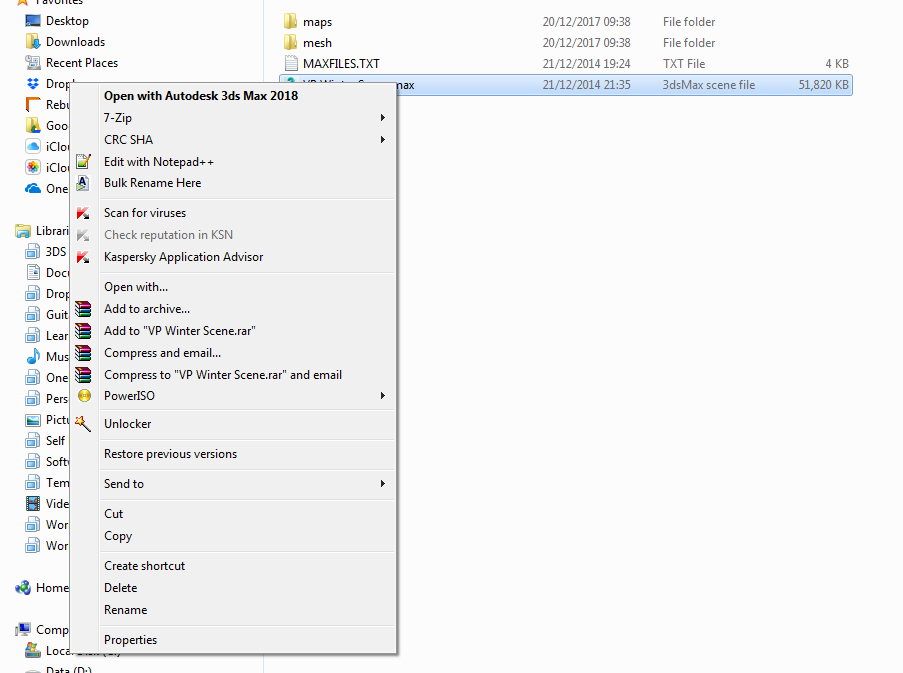Click the Recent Places icon
903x673 pixels.
point(33,62)
